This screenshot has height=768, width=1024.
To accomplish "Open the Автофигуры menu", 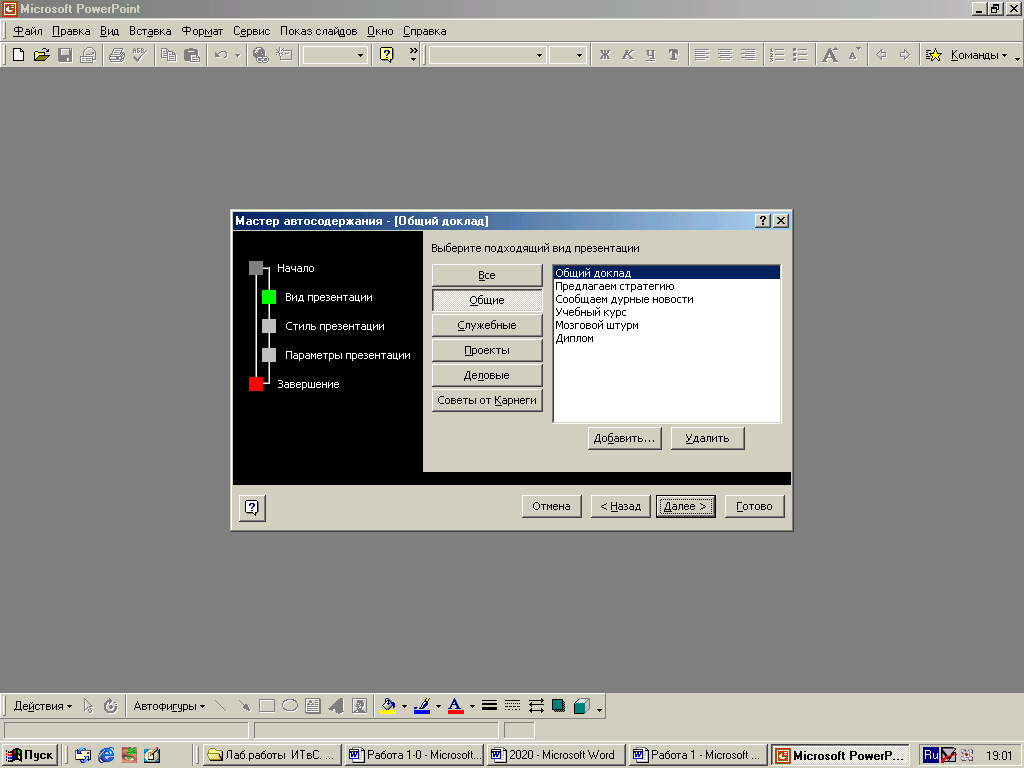I will point(169,706).
